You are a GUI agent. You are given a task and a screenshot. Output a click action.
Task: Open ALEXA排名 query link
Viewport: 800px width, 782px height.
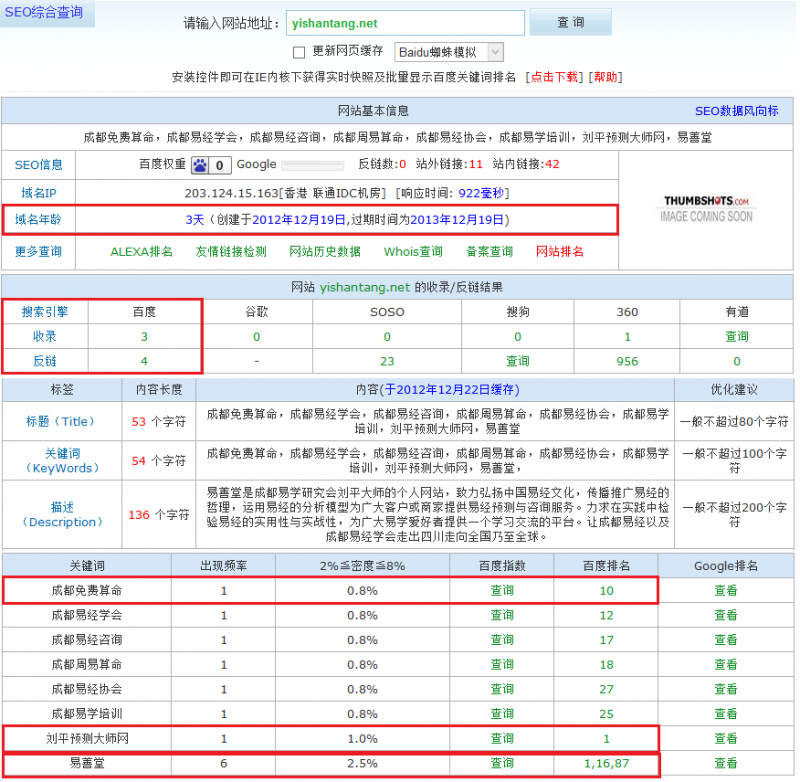pos(141,251)
